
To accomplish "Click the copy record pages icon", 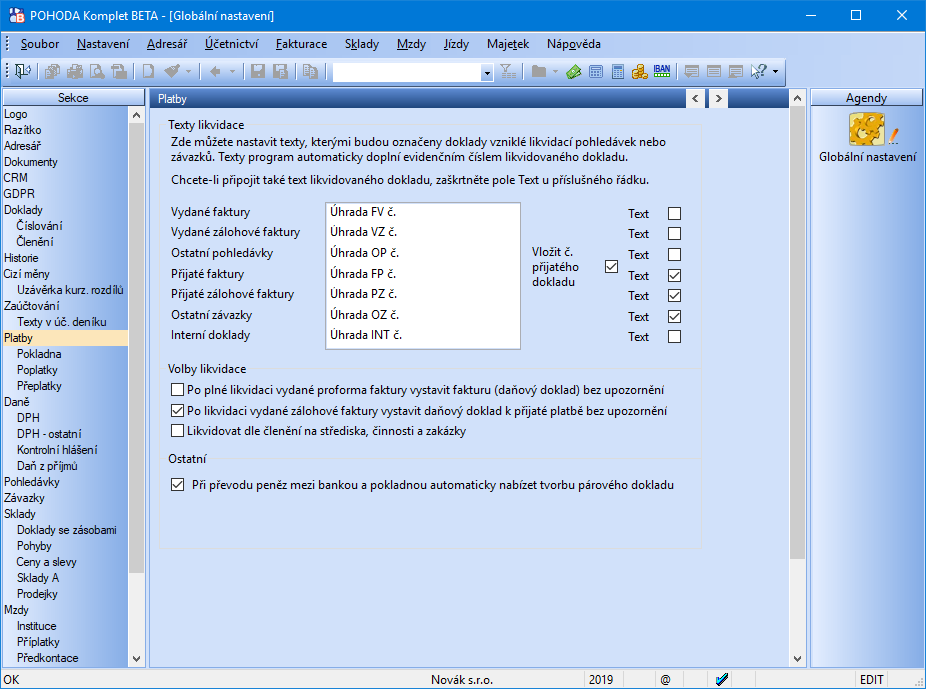I will pos(310,71).
